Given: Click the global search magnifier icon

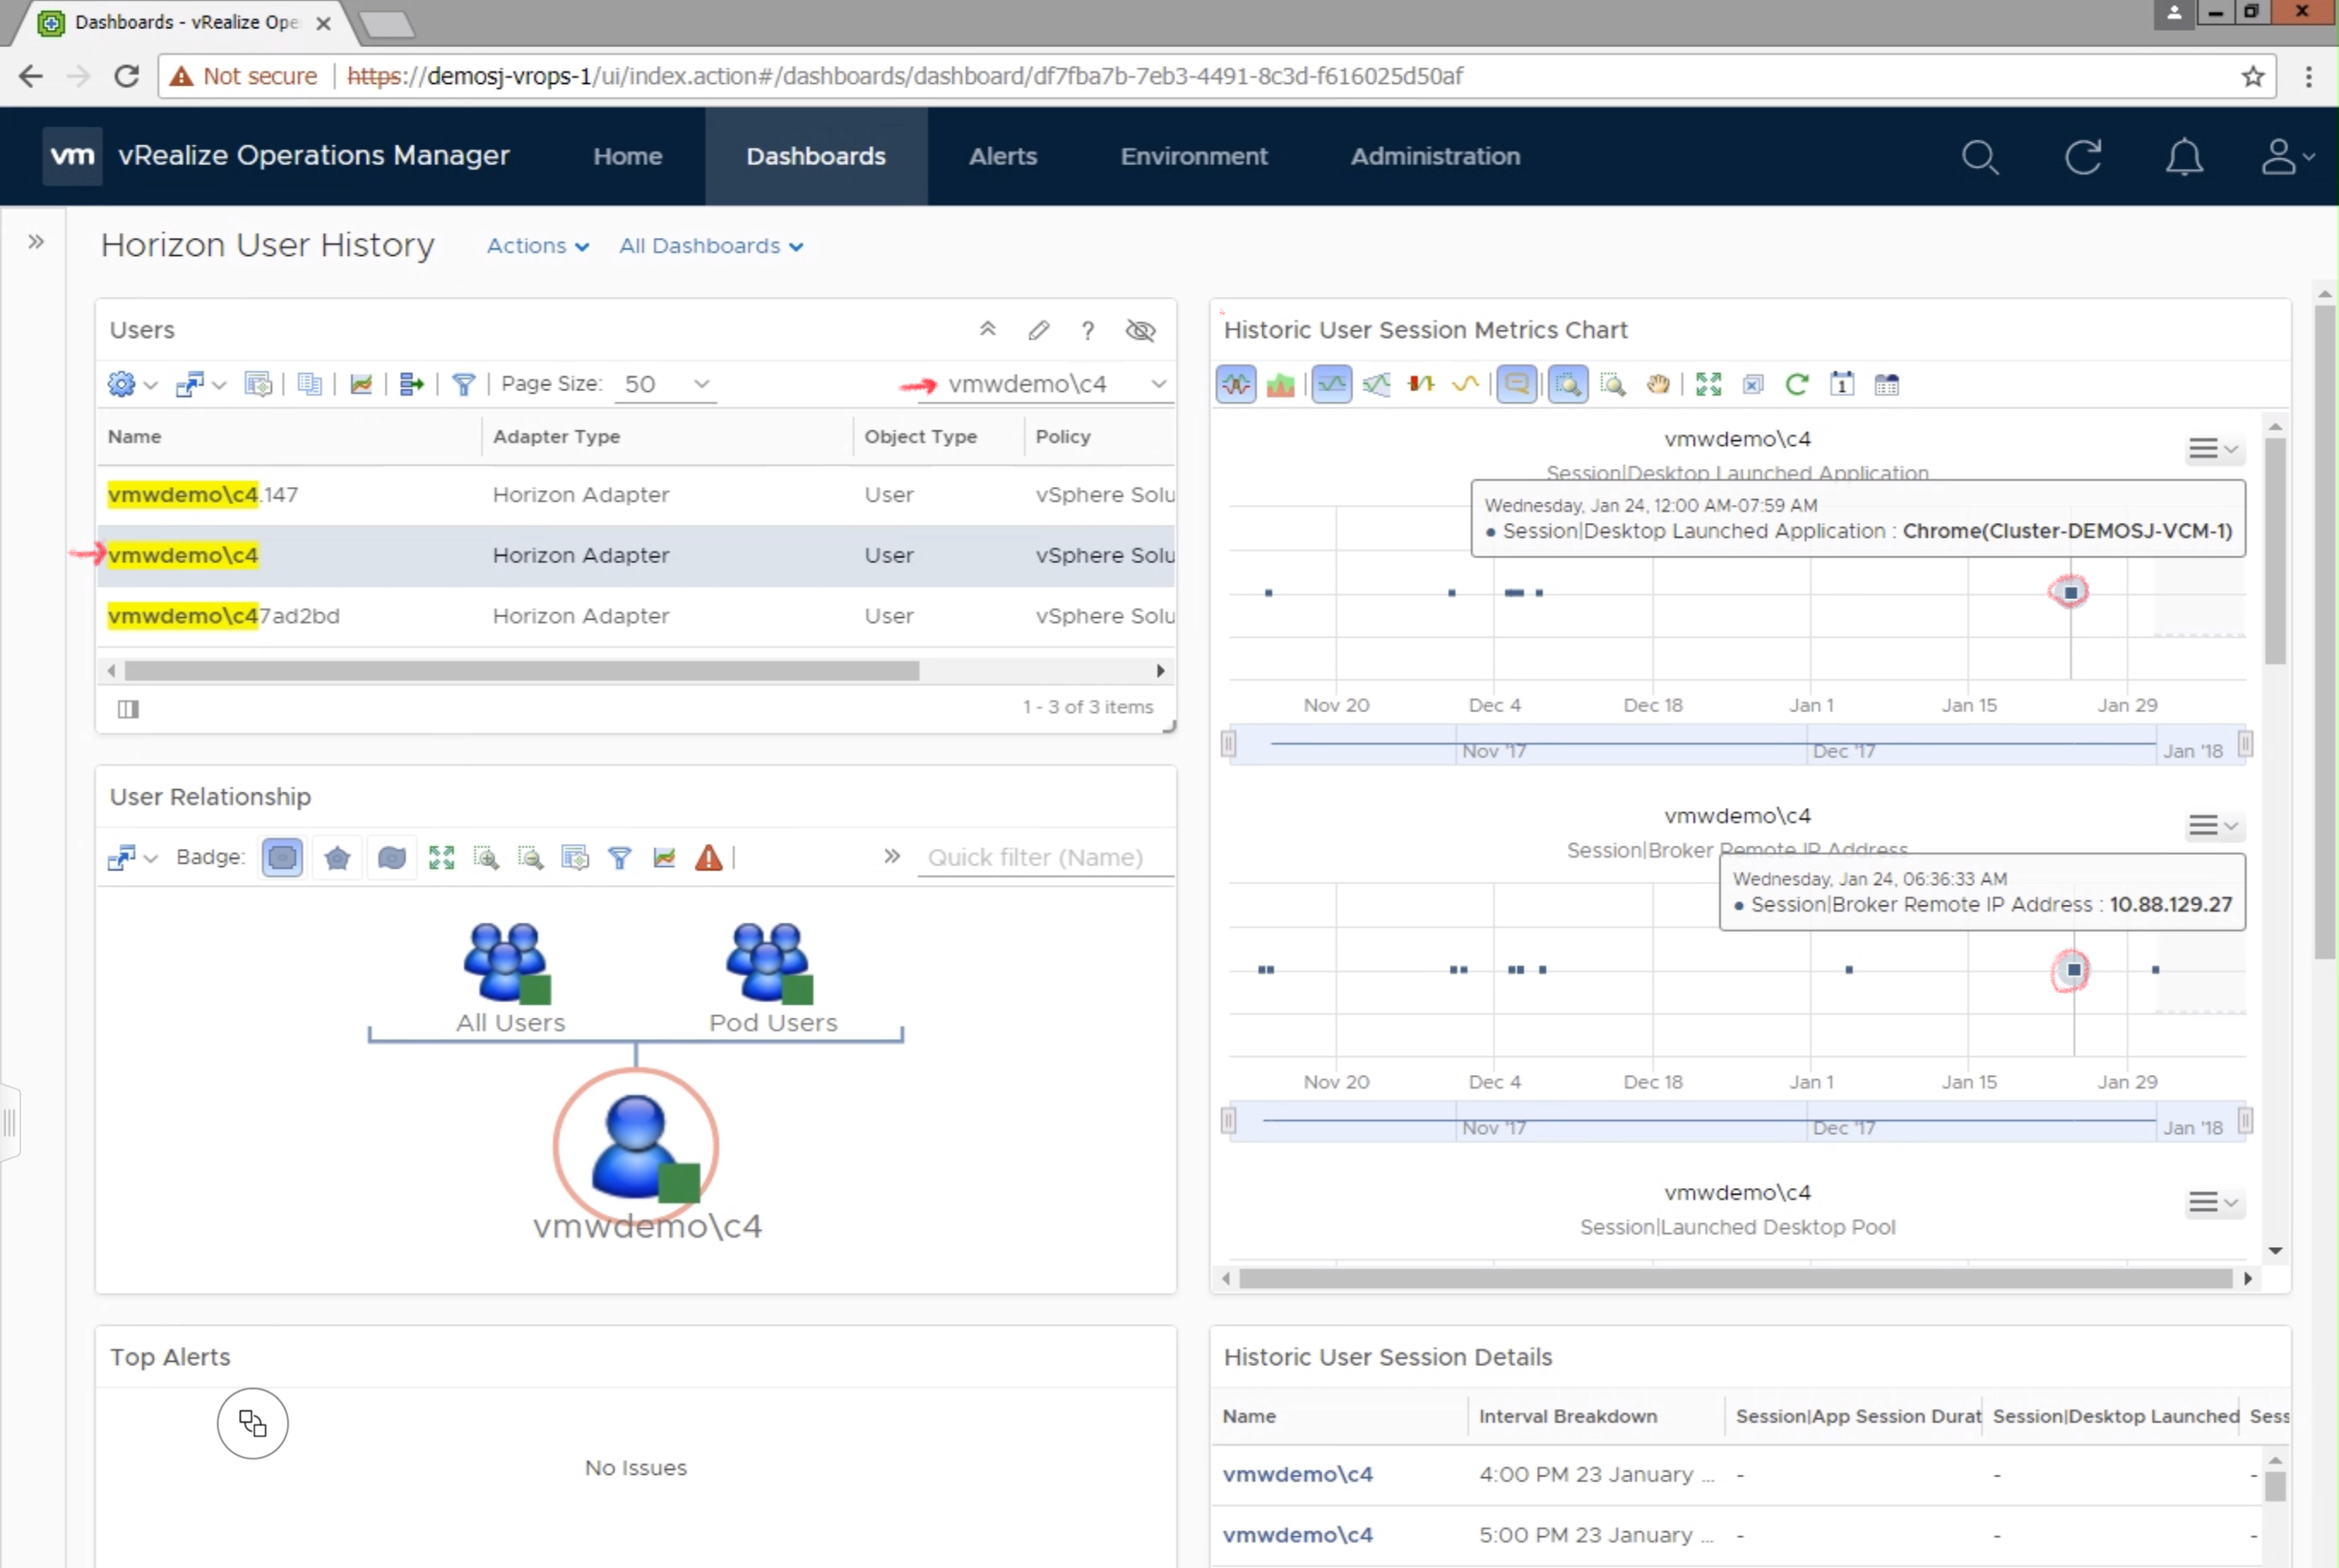Looking at the screenshot, I should pyautogui.click(x=1980, y=158).
